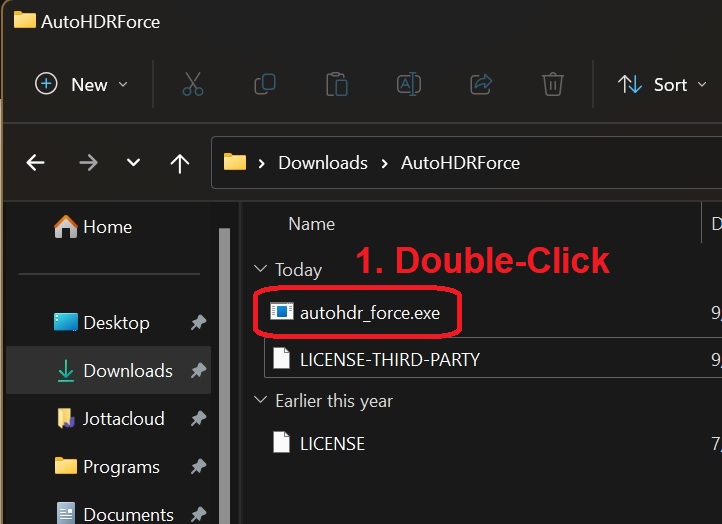Screen dimensions: 722x524
Task: Select autohdr_force.exe file
Action: coord(369,313)
